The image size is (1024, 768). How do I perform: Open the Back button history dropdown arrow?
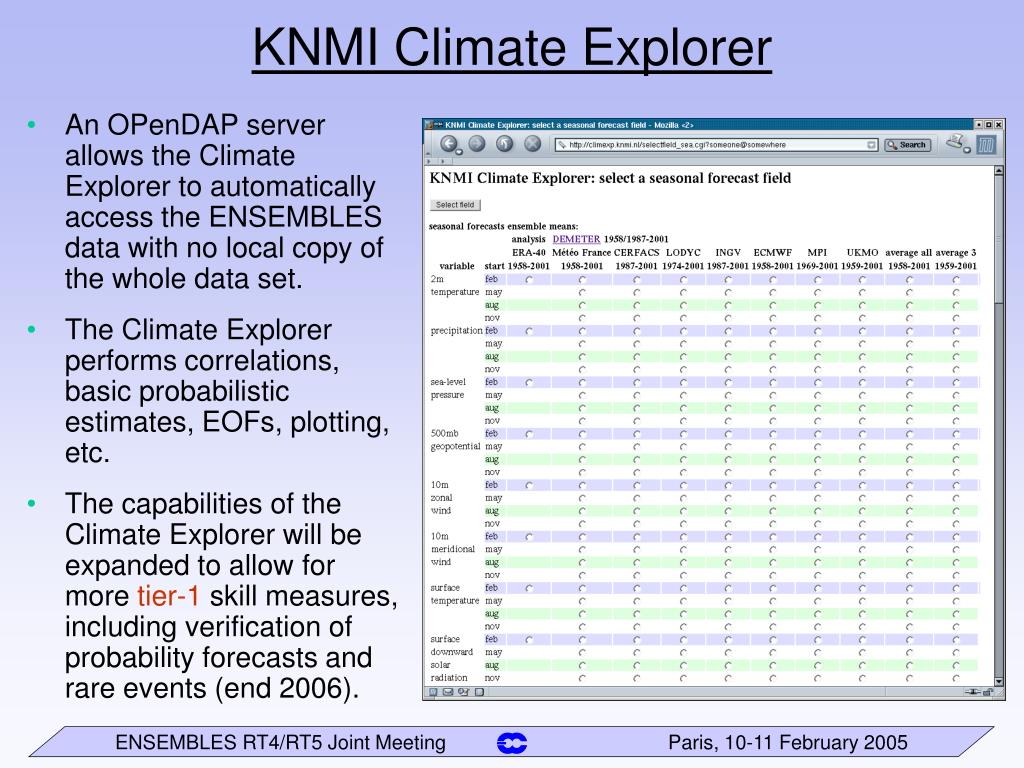tap(459, 152)
